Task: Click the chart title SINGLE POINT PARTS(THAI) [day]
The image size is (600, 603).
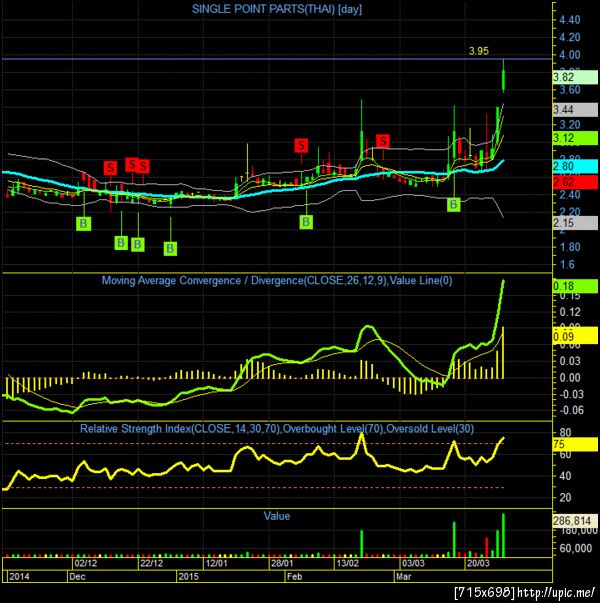Action: (277, 9)
